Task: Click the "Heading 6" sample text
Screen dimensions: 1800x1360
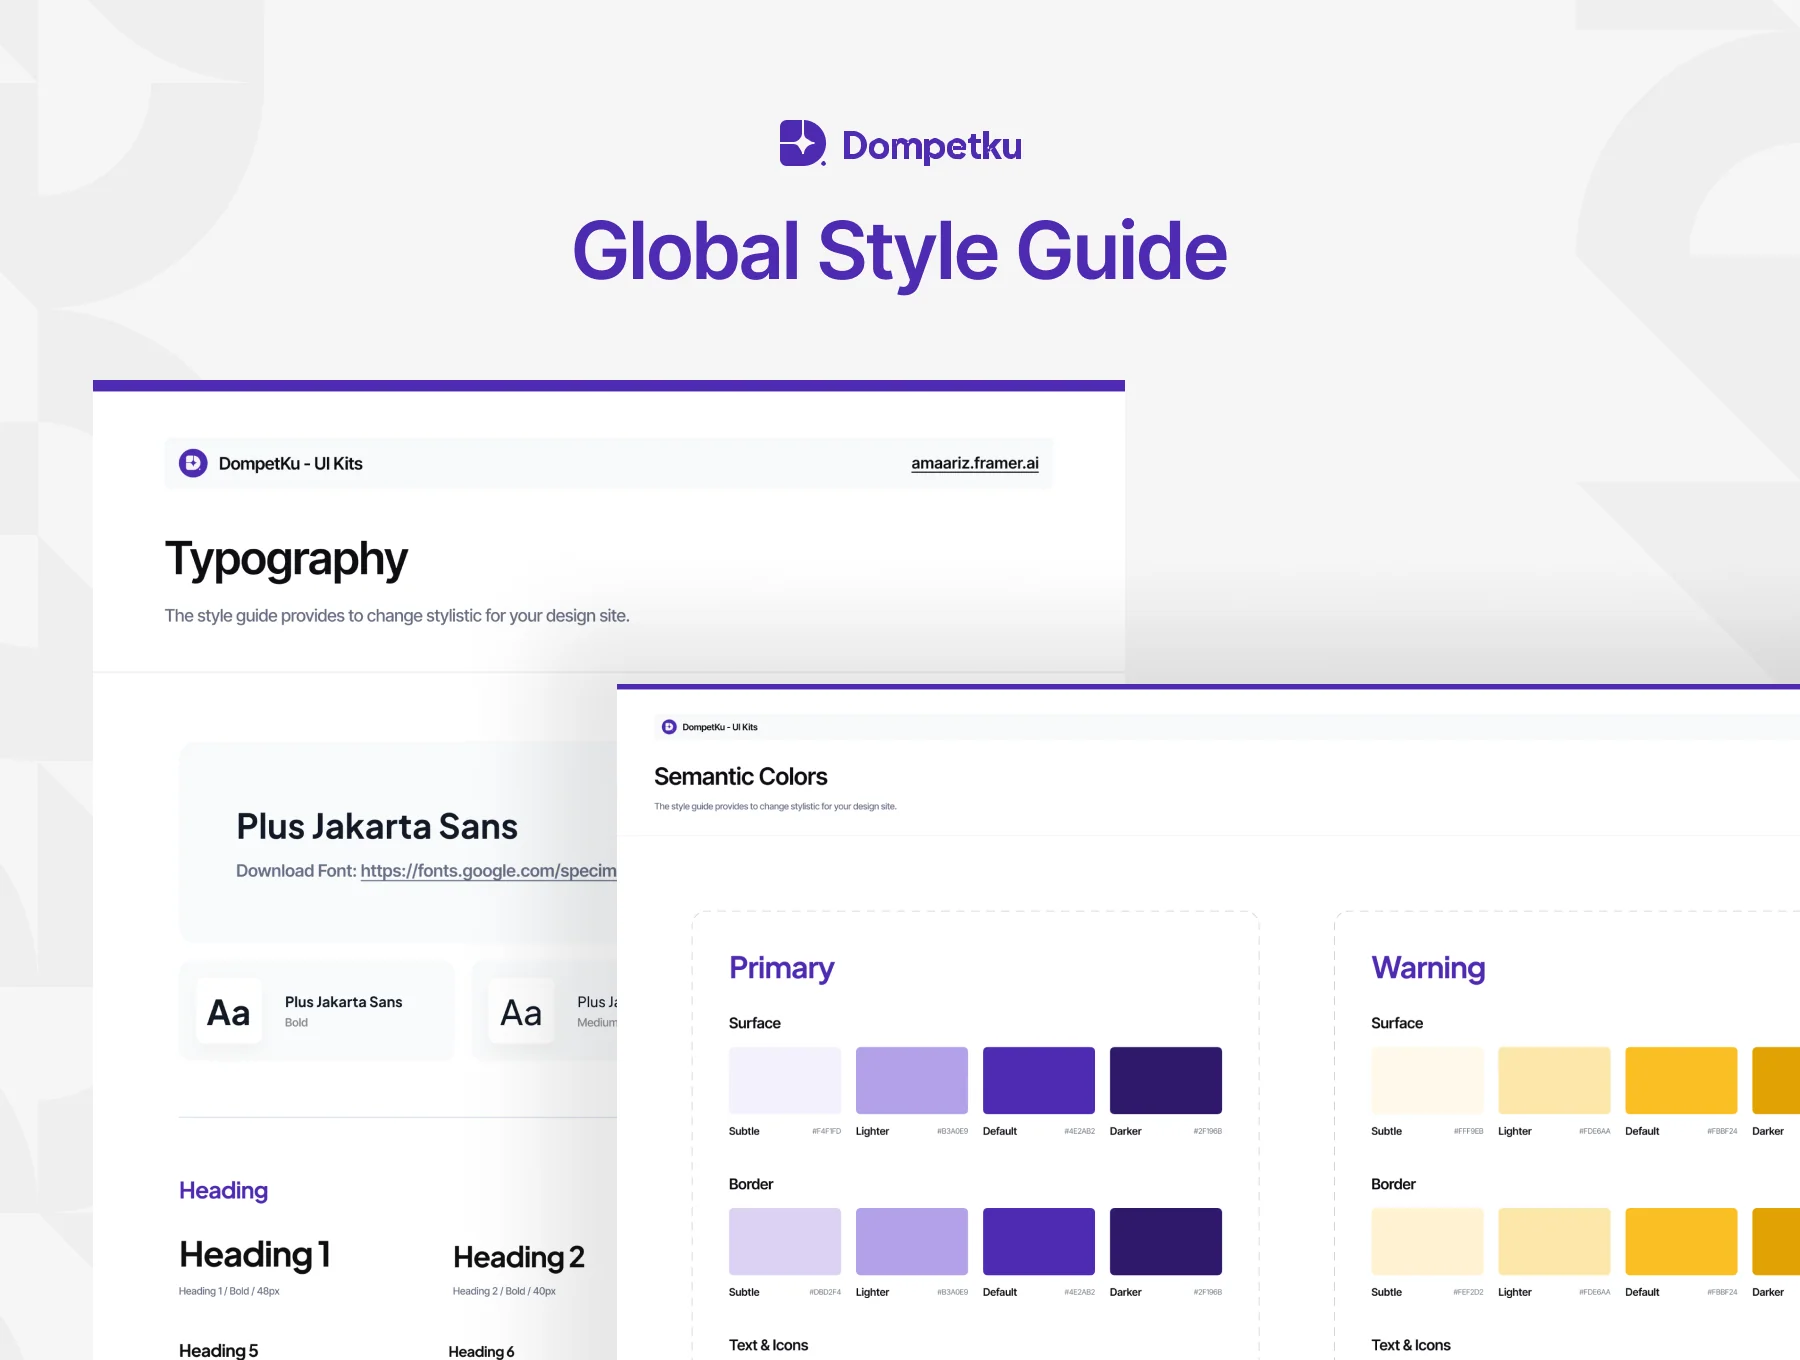Action: point(481,1351)
